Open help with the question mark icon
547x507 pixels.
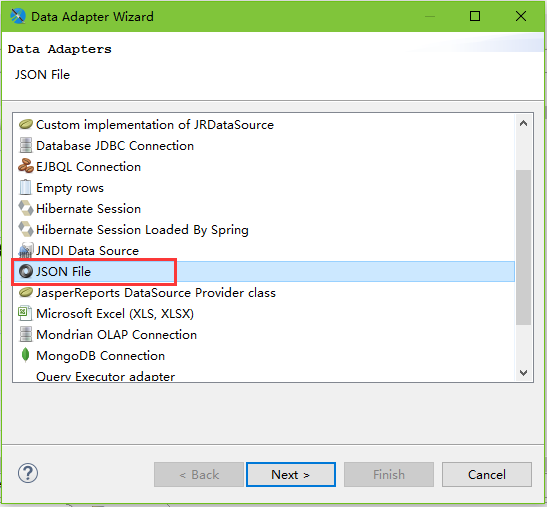coord(28,473)
